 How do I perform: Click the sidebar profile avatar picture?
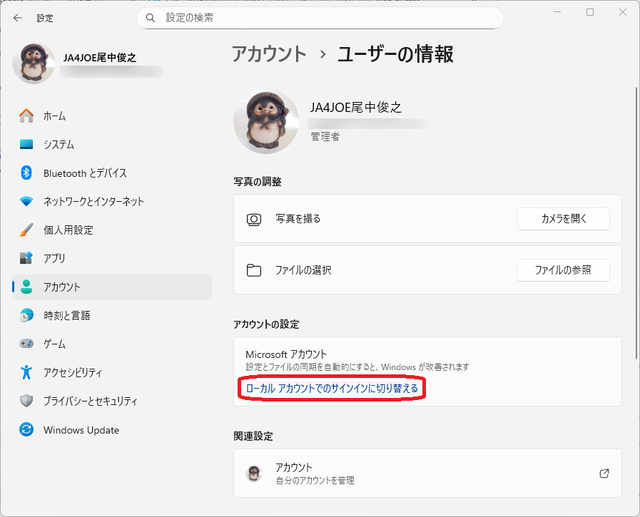point(33,63)
